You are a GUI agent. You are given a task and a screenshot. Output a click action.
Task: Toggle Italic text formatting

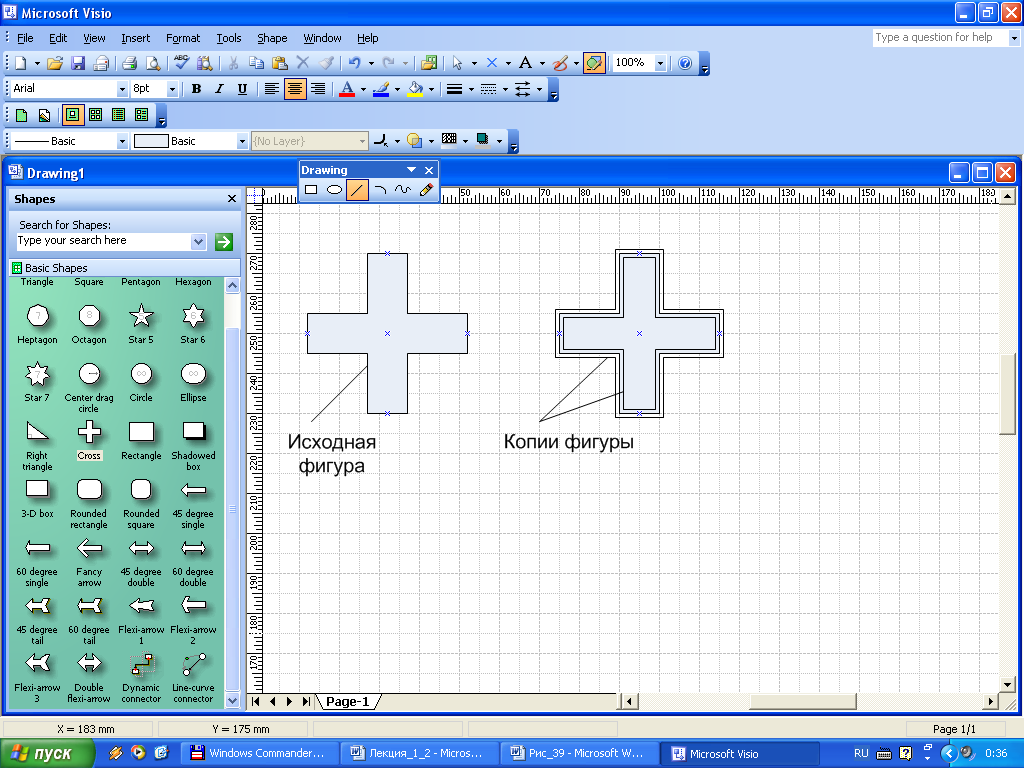(219, 89)
